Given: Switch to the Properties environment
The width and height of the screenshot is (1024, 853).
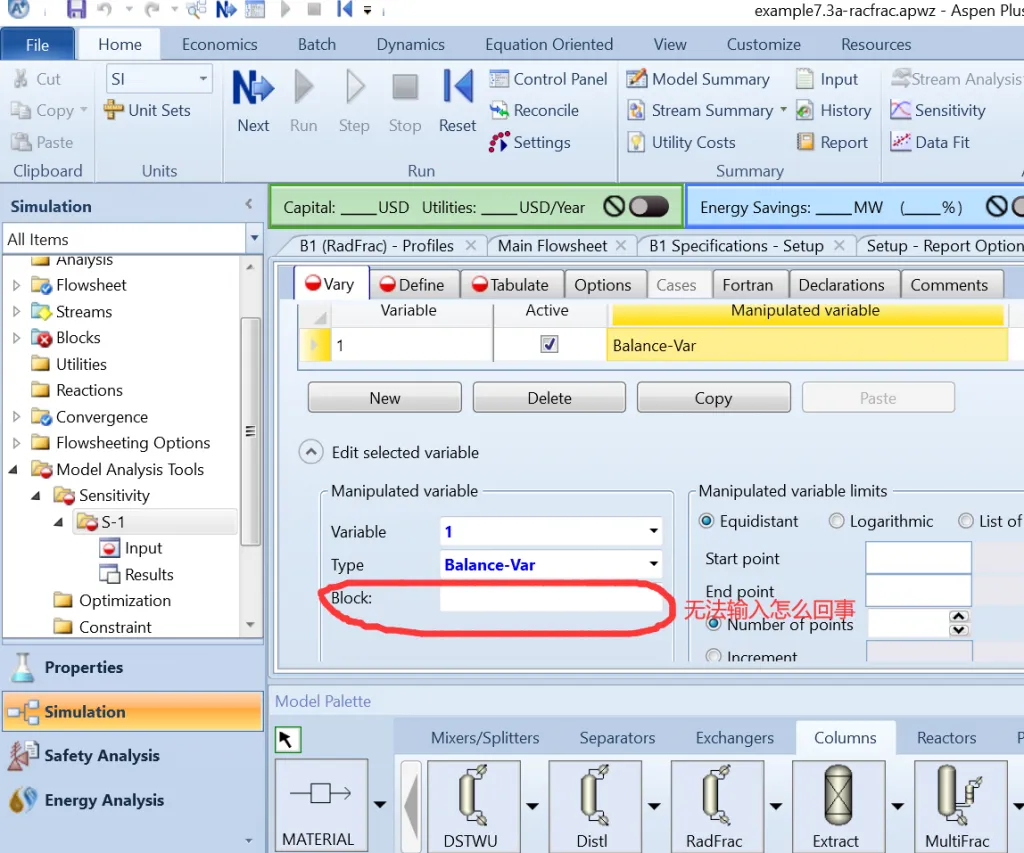Looking at the screenshot, I should [133, 667].
